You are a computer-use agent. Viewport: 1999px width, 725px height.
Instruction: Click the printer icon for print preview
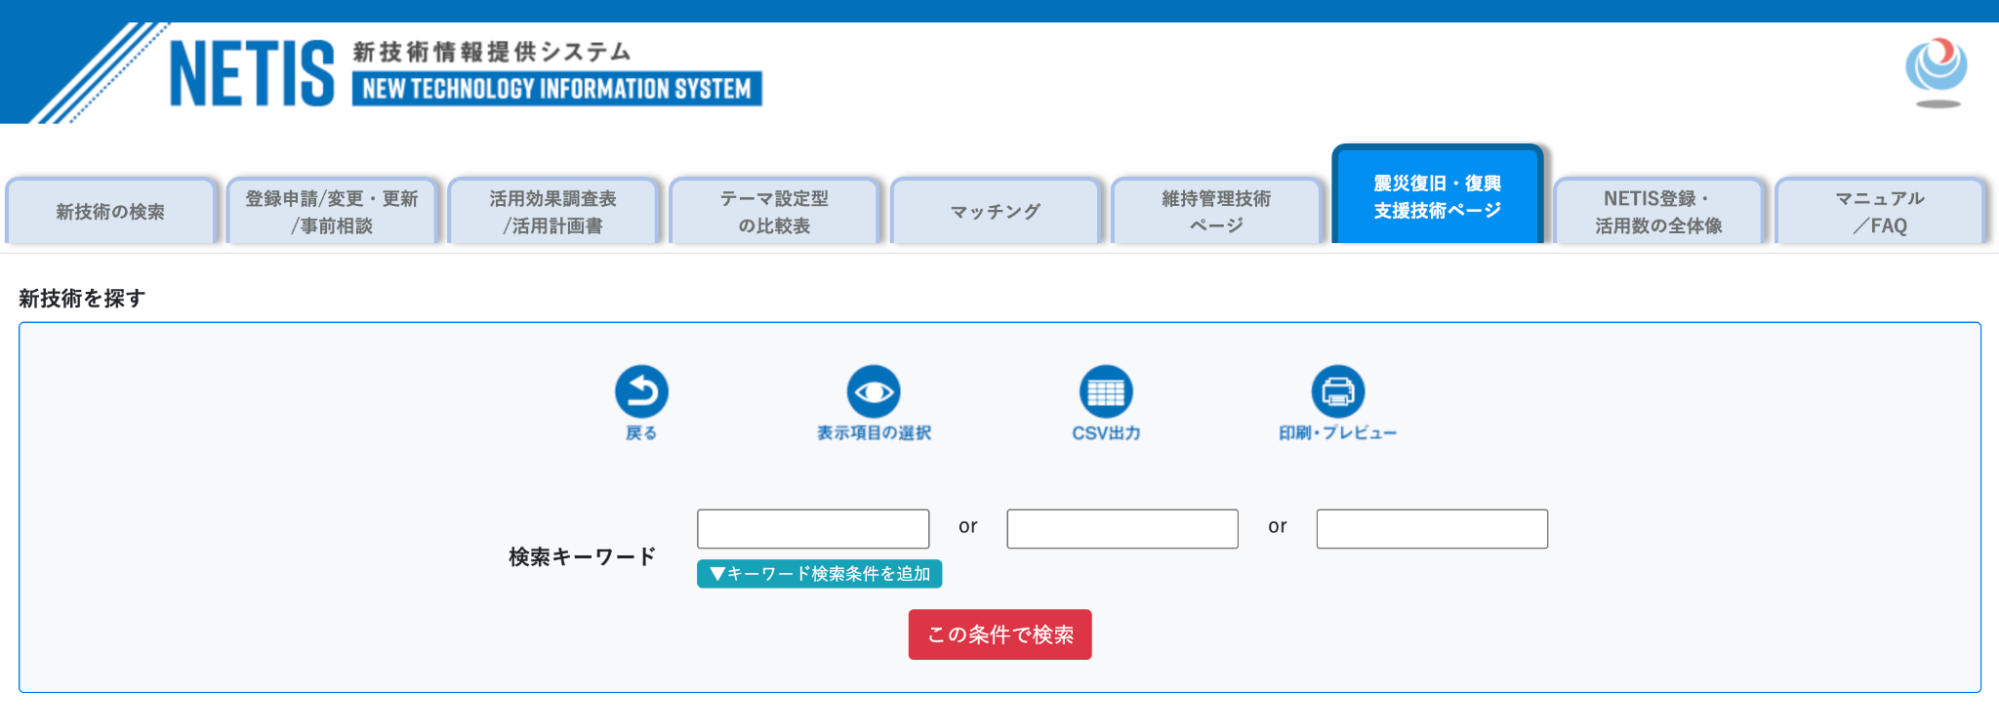[x=1337, y=391]
